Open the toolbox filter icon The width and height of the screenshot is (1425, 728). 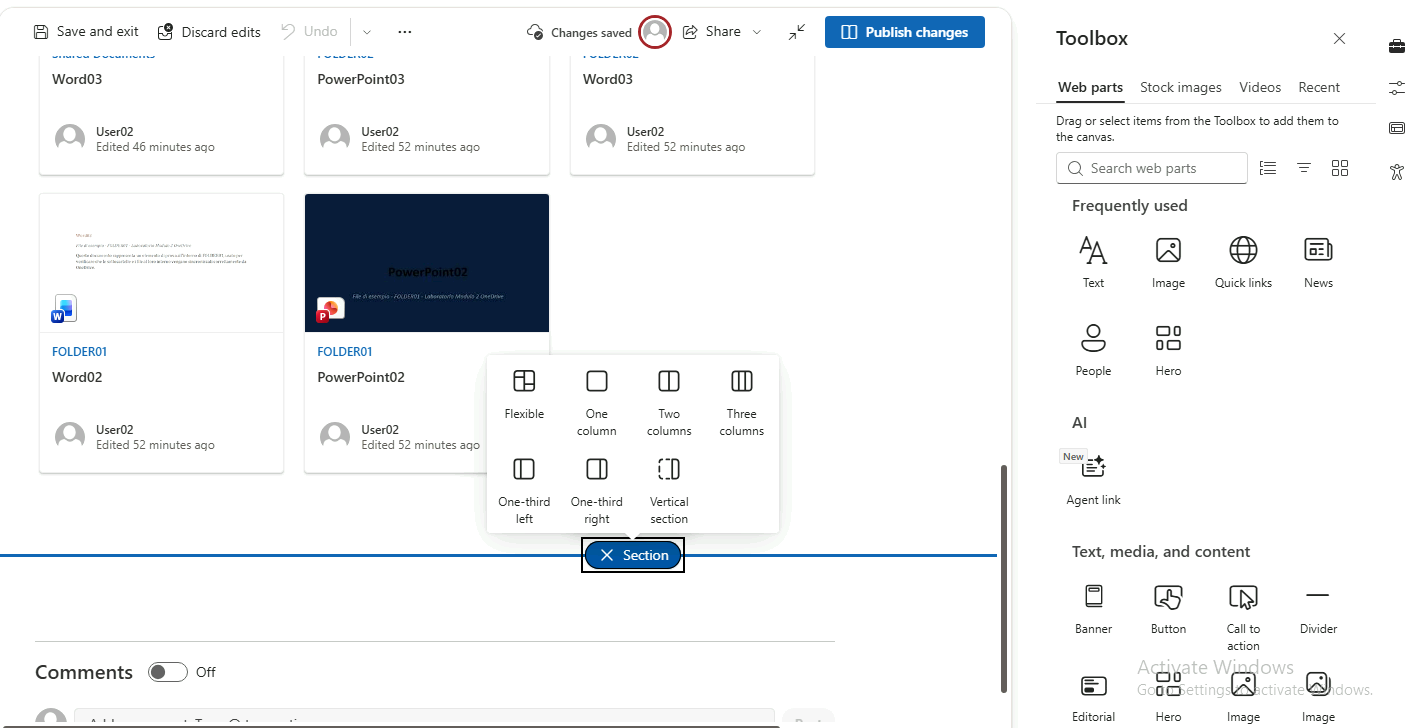click(x=1304, y=168)
